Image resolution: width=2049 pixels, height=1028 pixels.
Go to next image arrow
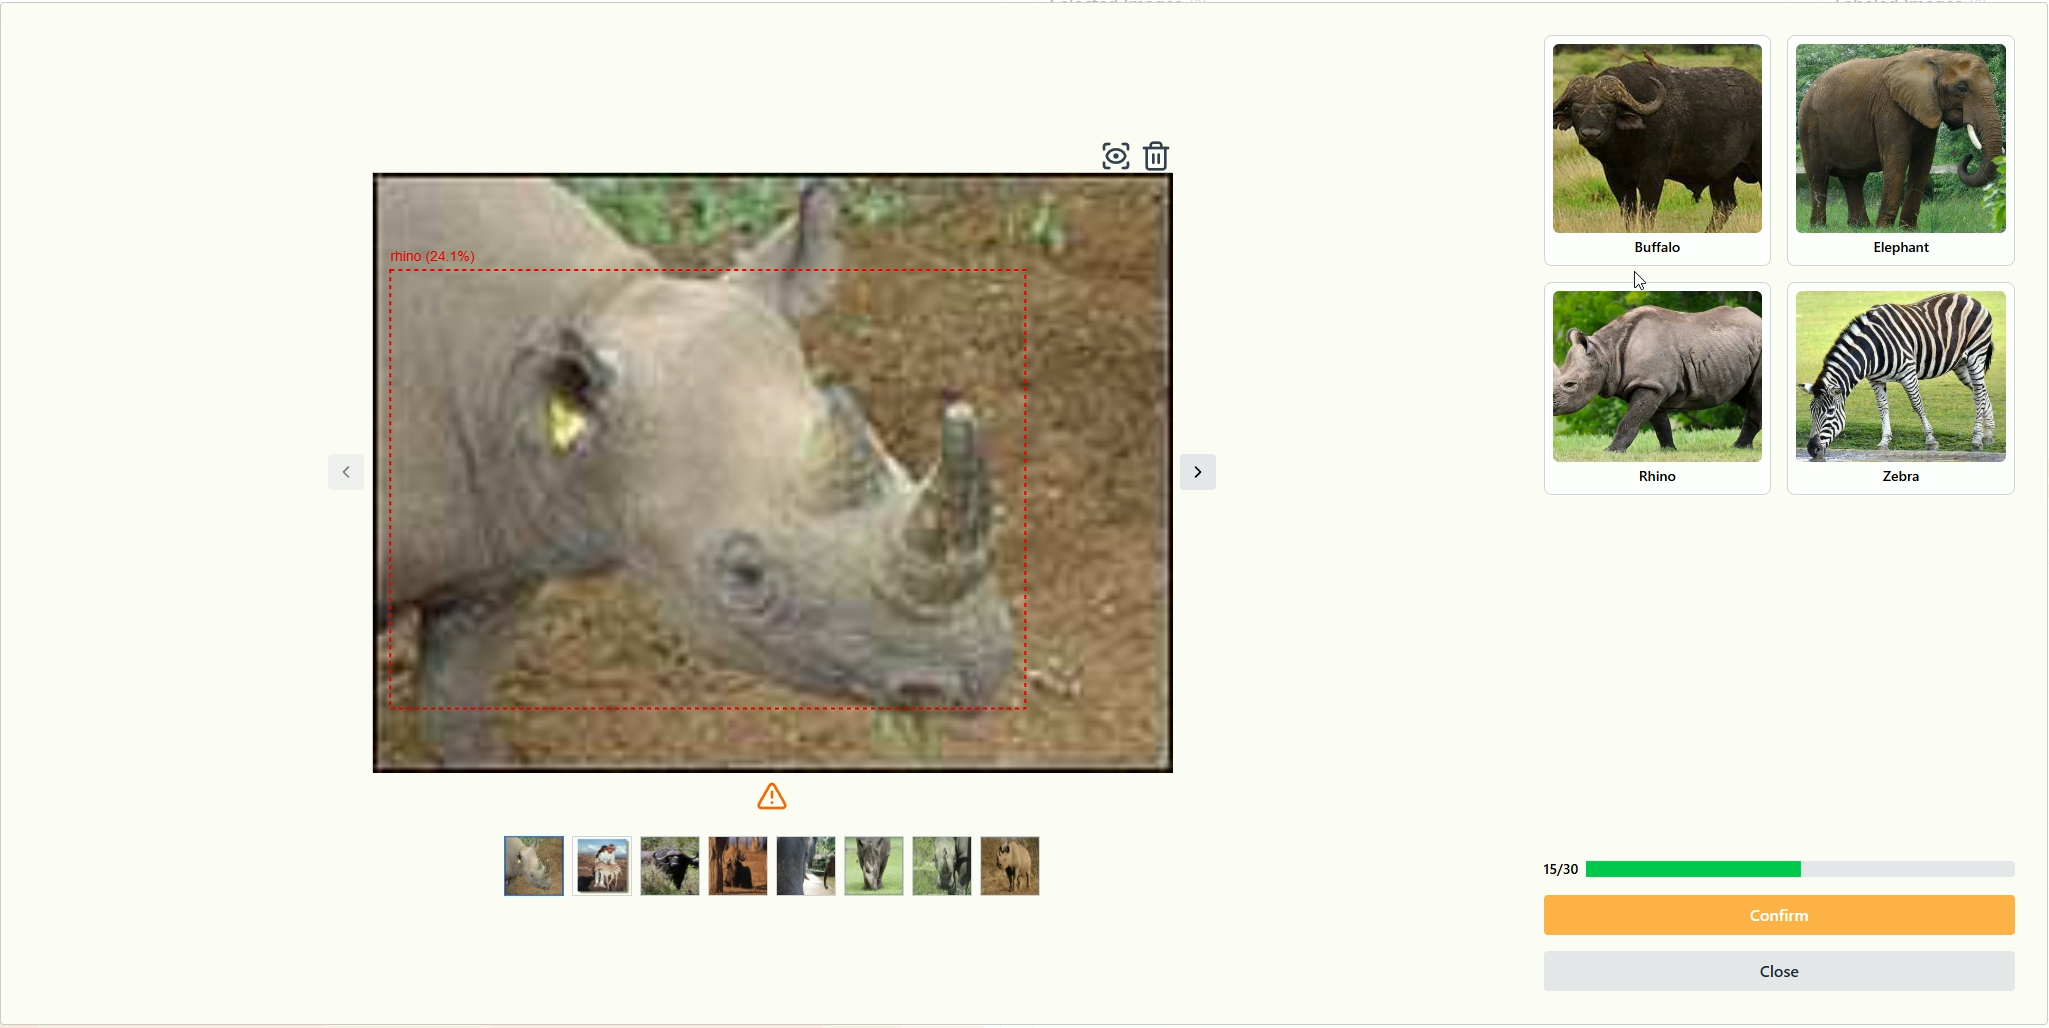pyautogui.click(x=1197, y=472)
